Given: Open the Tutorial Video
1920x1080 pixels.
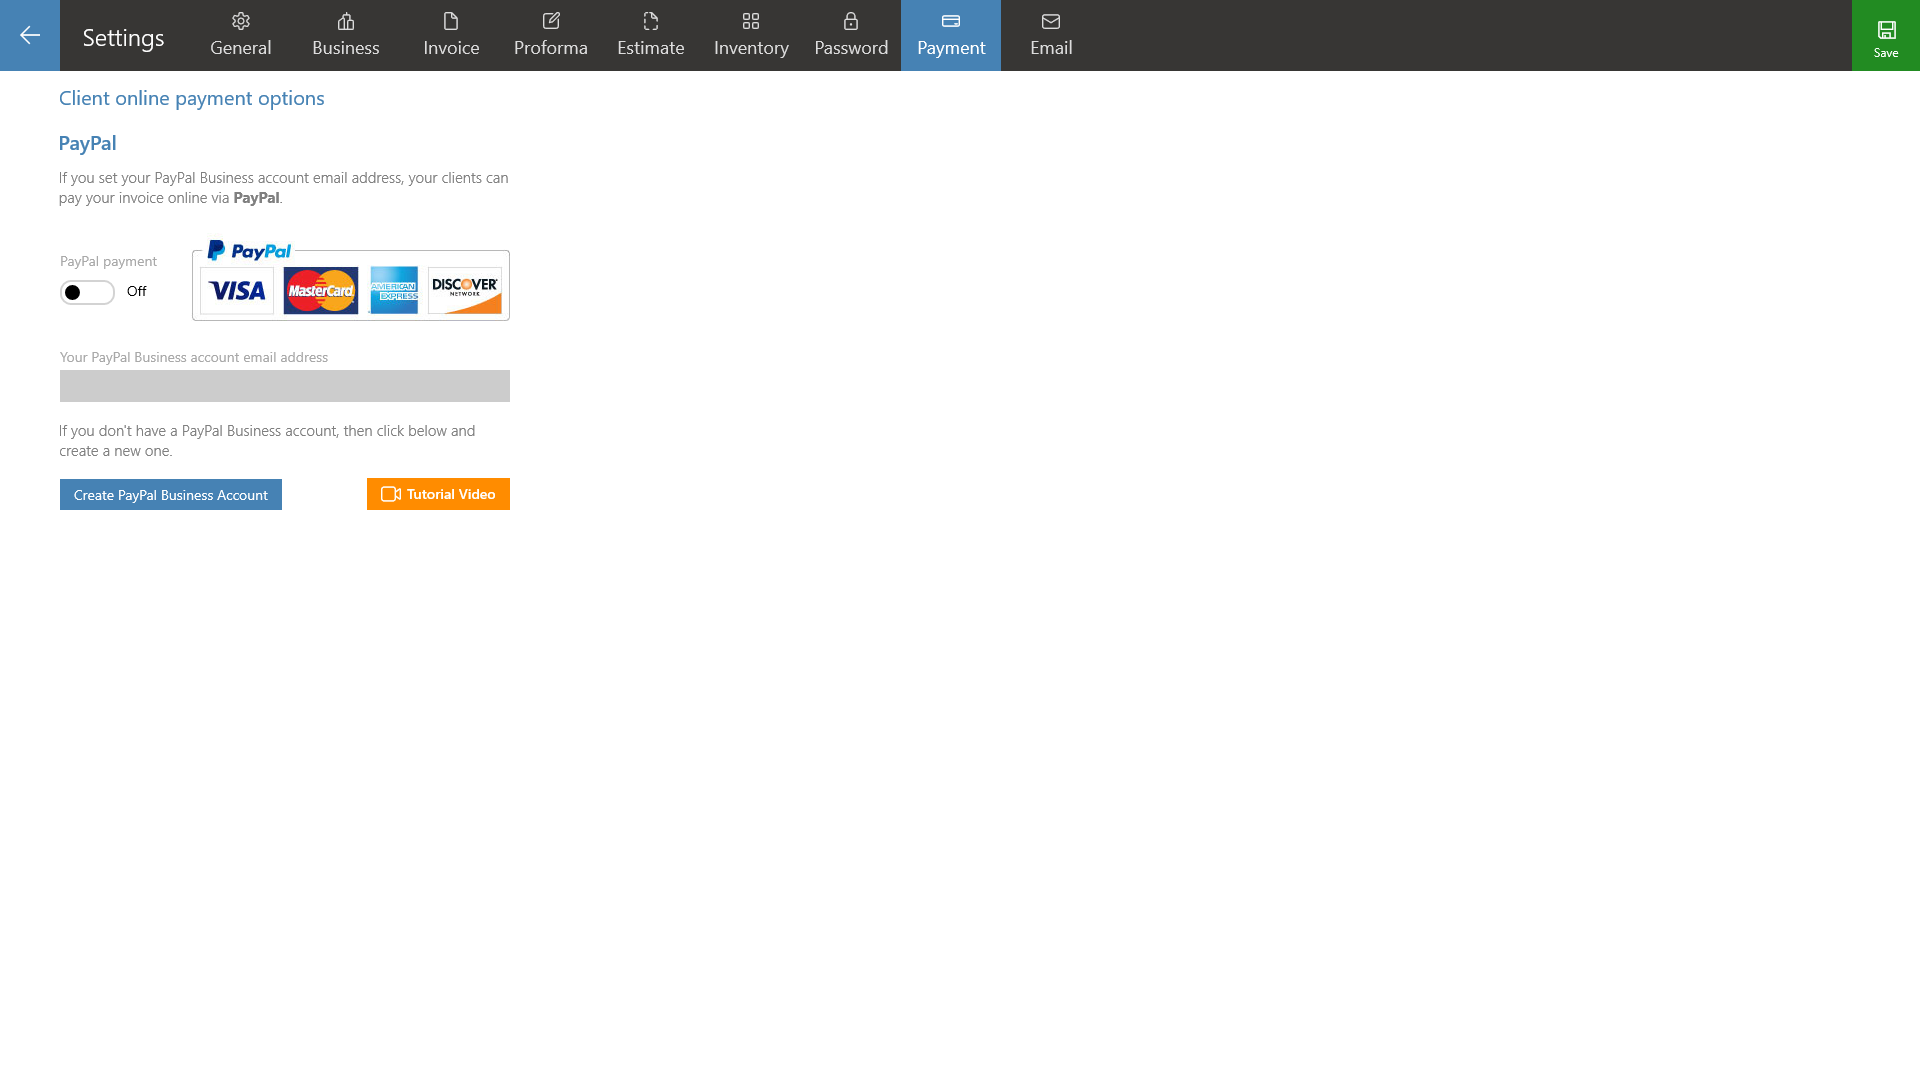Looking at the screenshot, I should (x=437, y=493).
